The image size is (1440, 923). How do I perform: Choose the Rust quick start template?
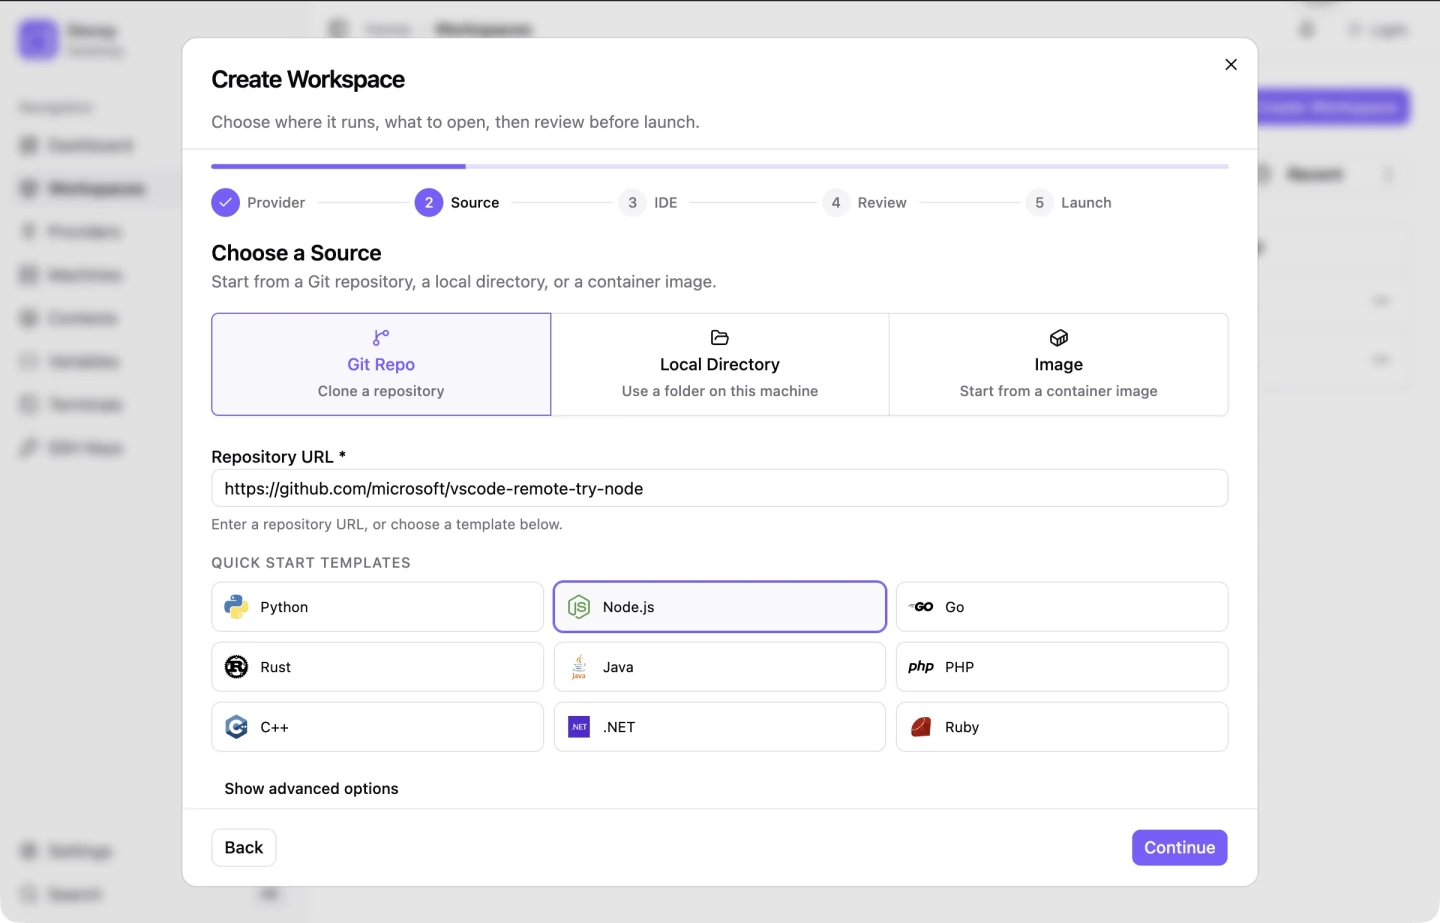click(x=377, y=667)
